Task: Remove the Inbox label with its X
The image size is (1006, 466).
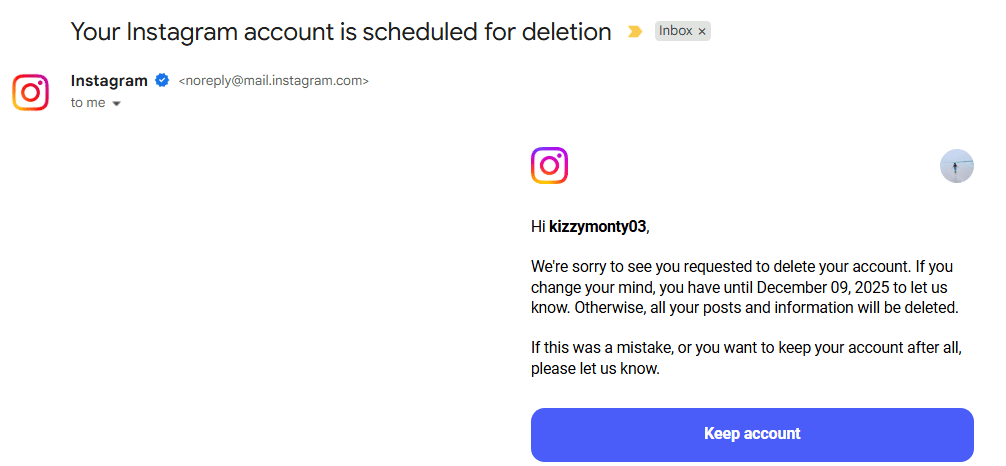Action: click(702, 32)
